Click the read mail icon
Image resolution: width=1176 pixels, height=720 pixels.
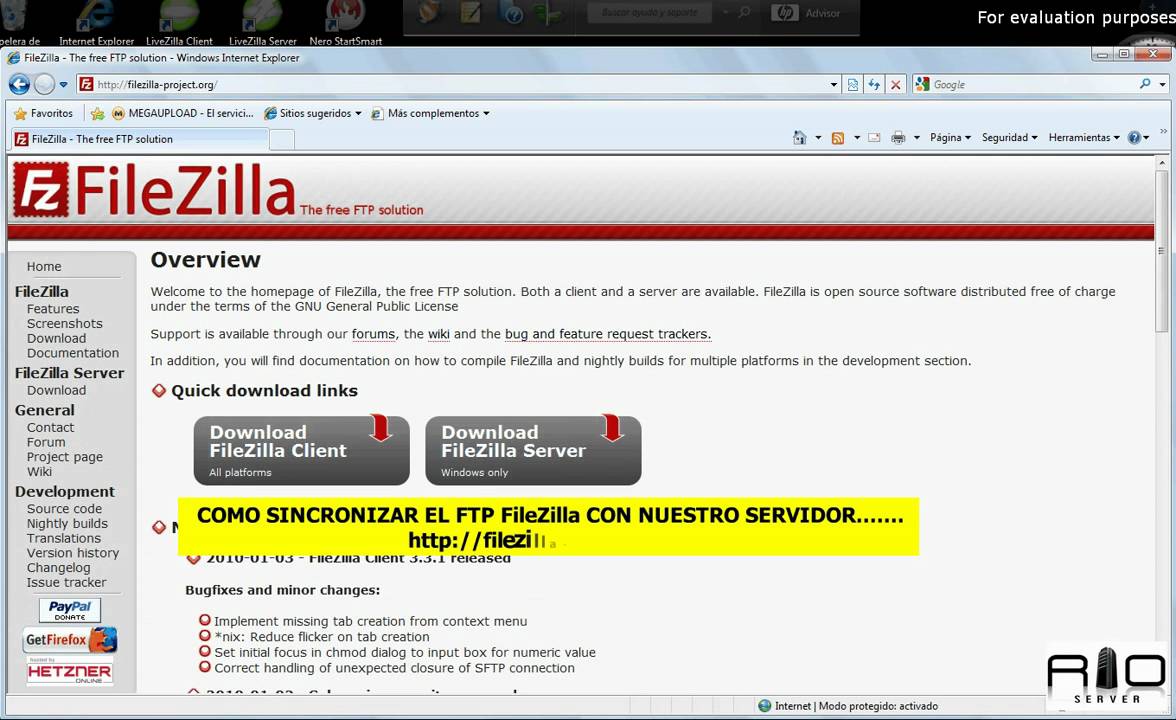[x=874, y=137]
